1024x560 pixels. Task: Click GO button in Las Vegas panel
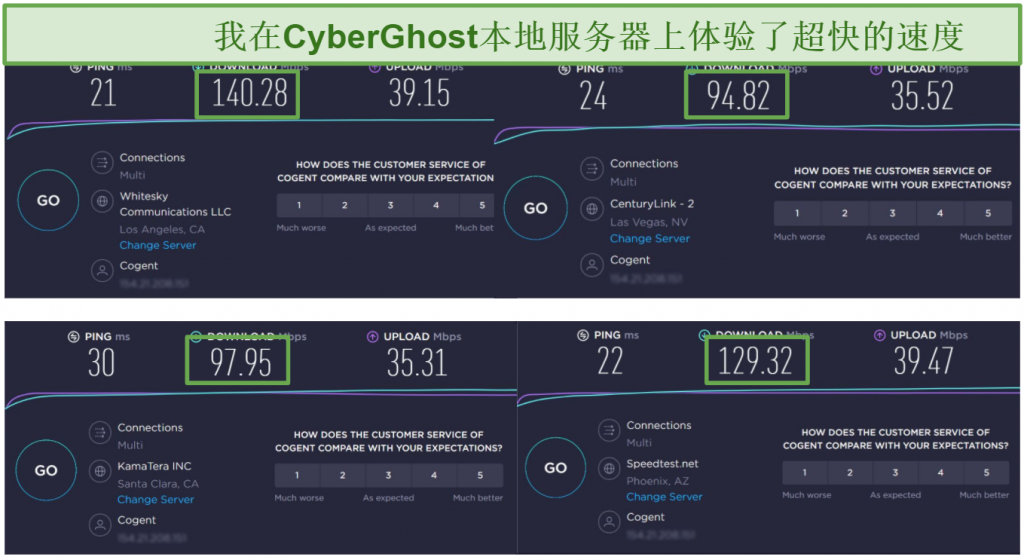coord(536,208)
